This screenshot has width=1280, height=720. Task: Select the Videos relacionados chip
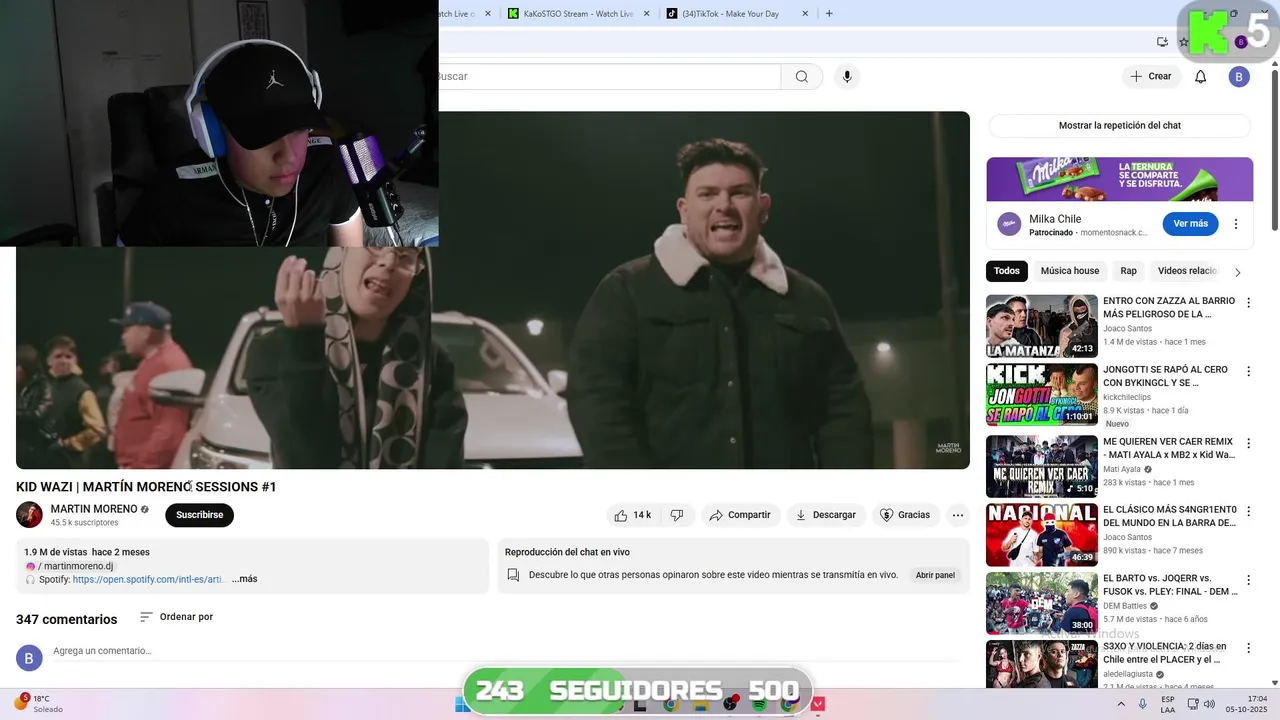click(x=1186, y=271)
